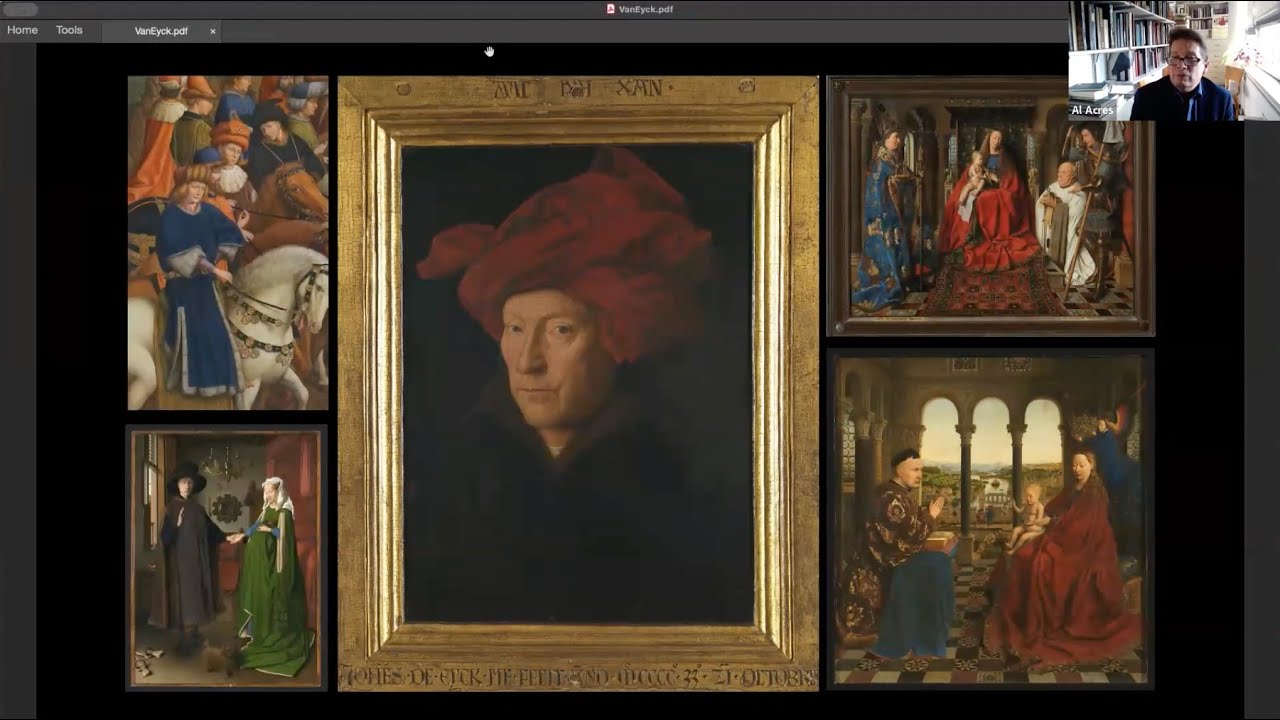The image size is (1280, 720).
Task: Select the Man in Red Turban portrait
Action: [x=578, y=384]
